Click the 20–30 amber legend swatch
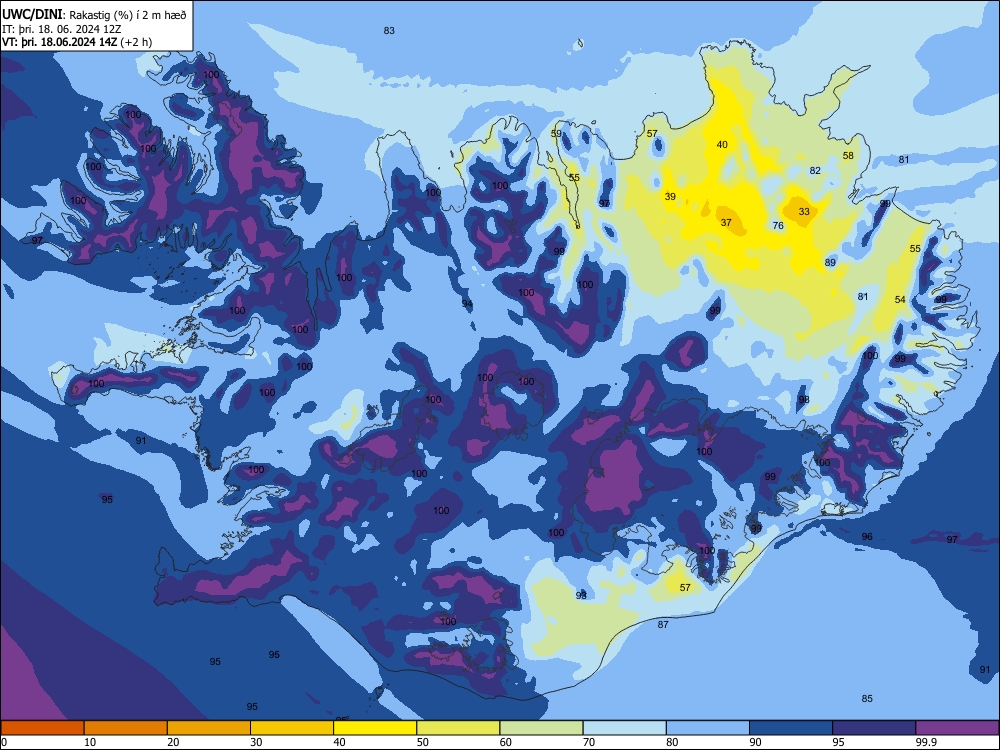The width and height of the screenshot is (1000, 750). (x=209, y=728)
